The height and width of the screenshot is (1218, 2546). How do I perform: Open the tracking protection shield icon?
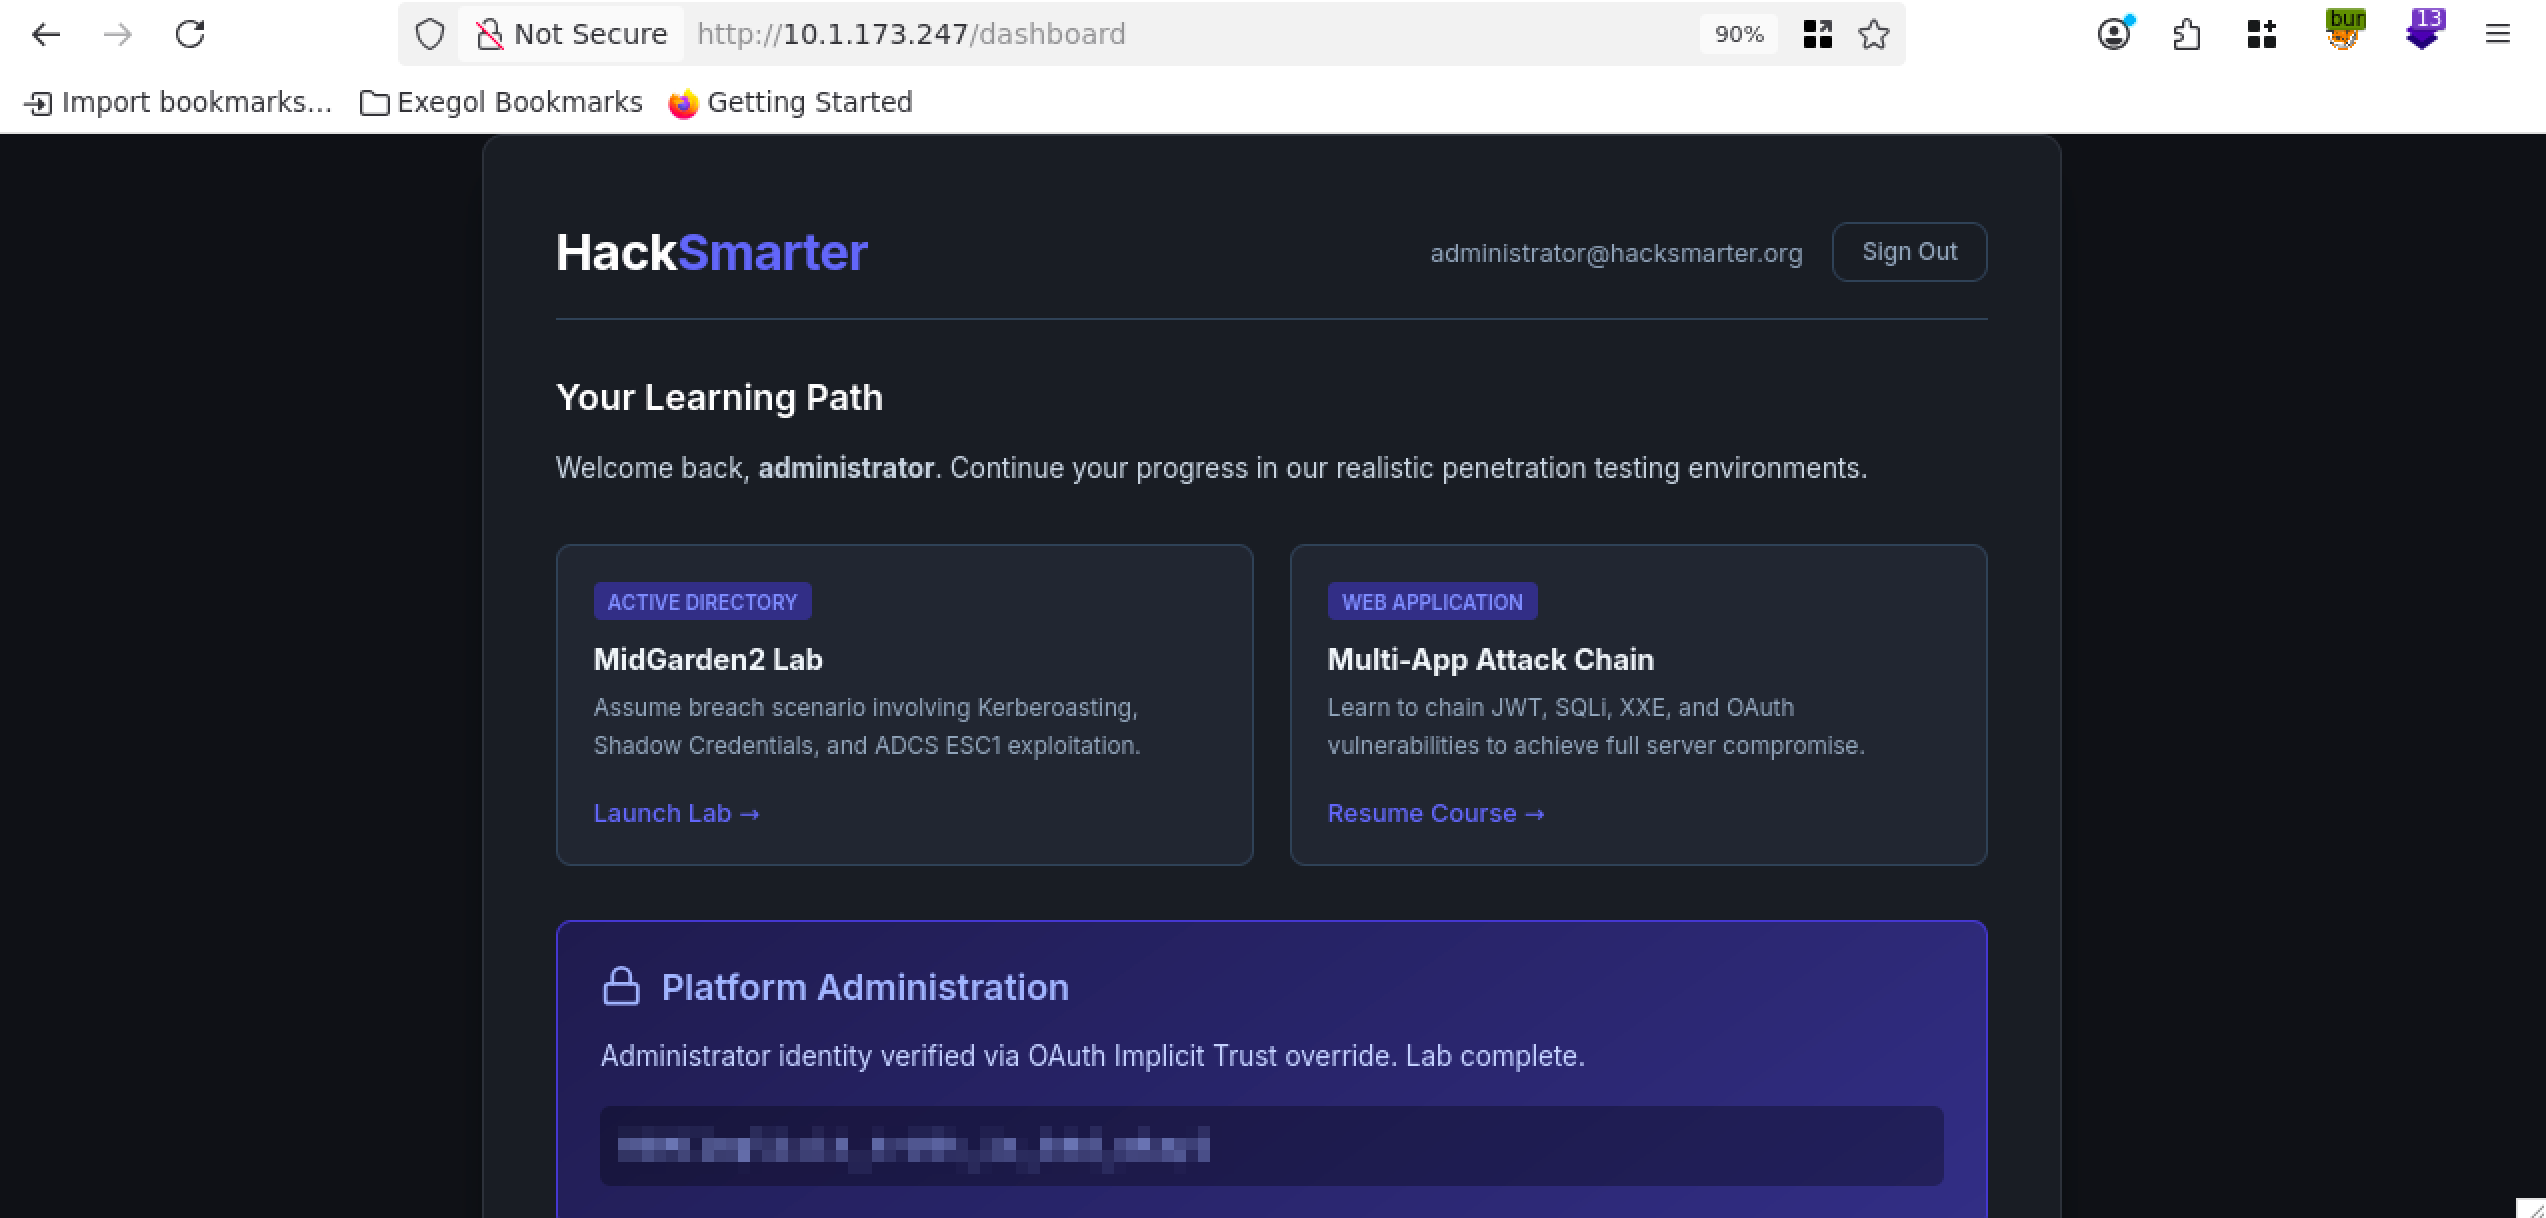click(430, 35)
